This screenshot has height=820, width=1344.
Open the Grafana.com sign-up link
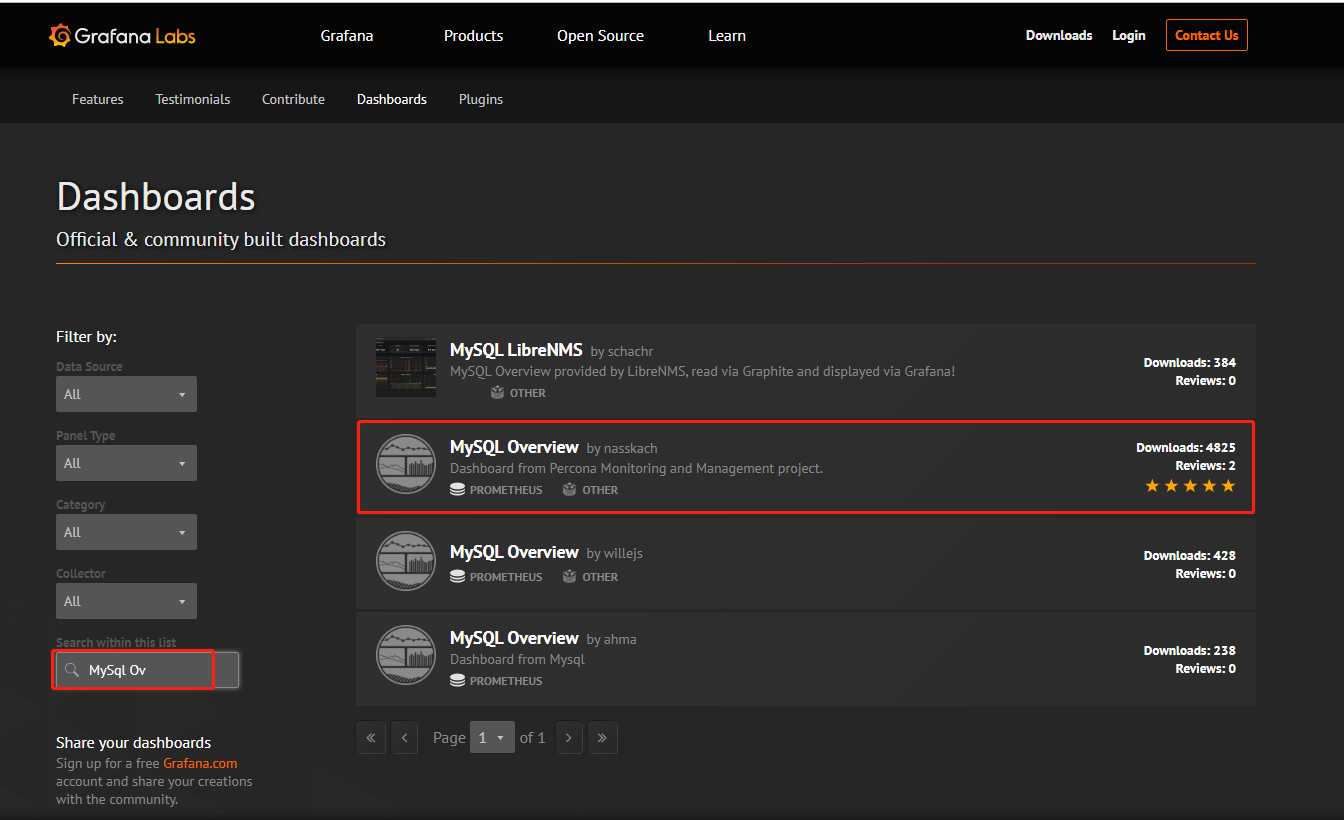[x=200, y=763]
